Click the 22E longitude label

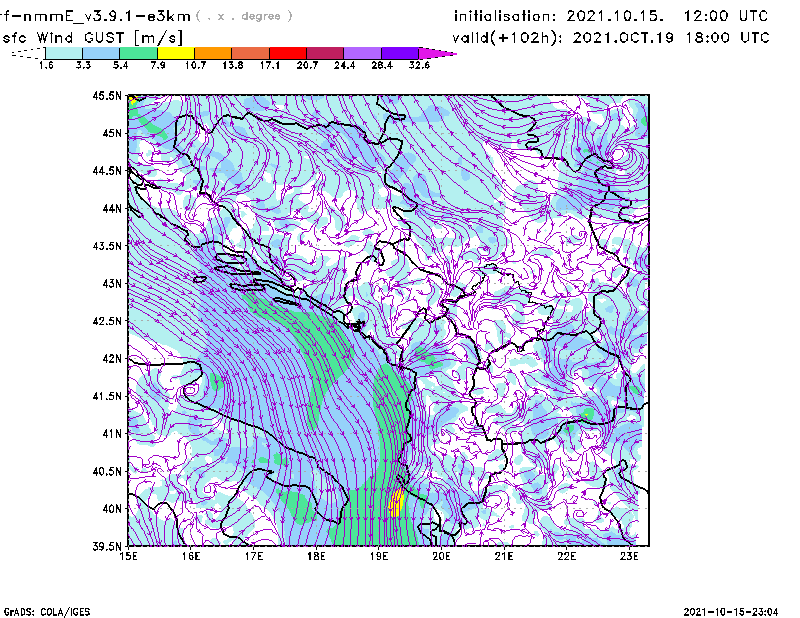click(566, 556)
